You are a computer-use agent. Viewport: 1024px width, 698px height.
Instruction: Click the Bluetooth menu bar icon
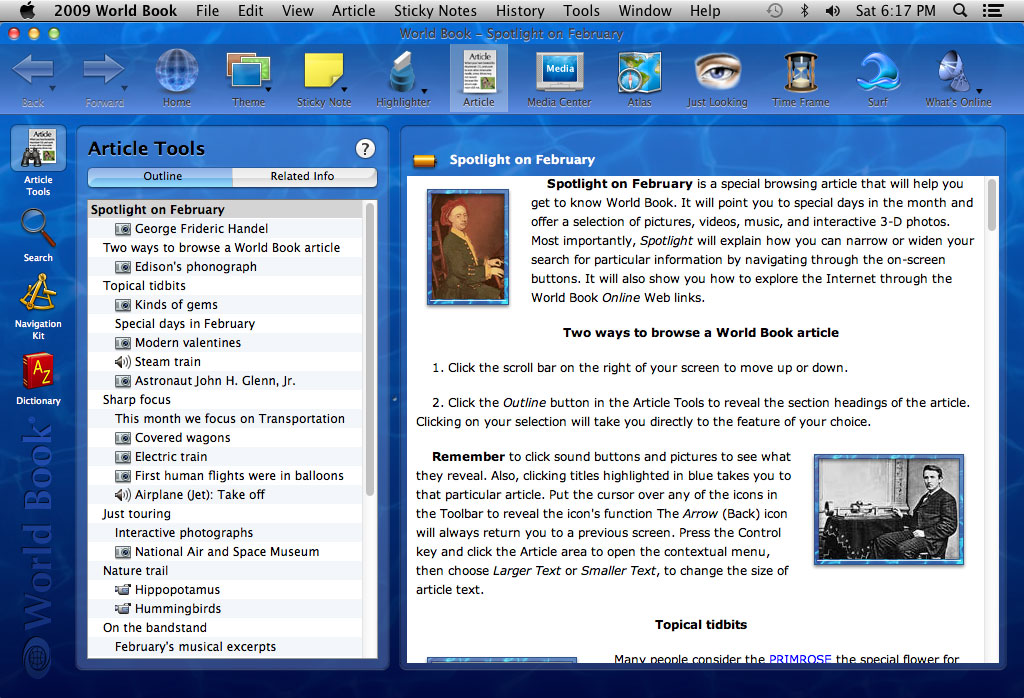pos(805,10)
